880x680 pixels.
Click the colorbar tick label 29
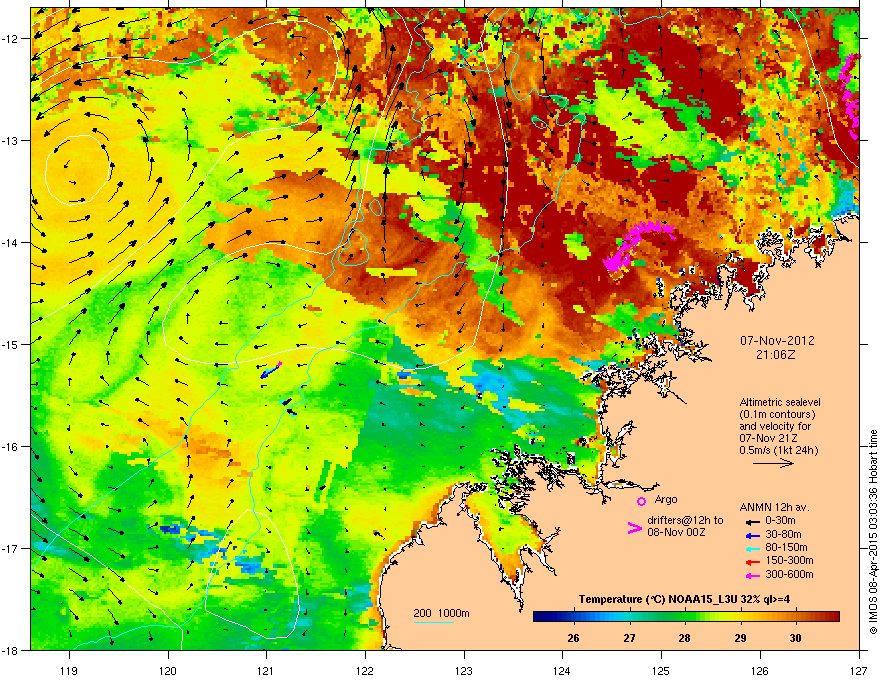(740, 638)
